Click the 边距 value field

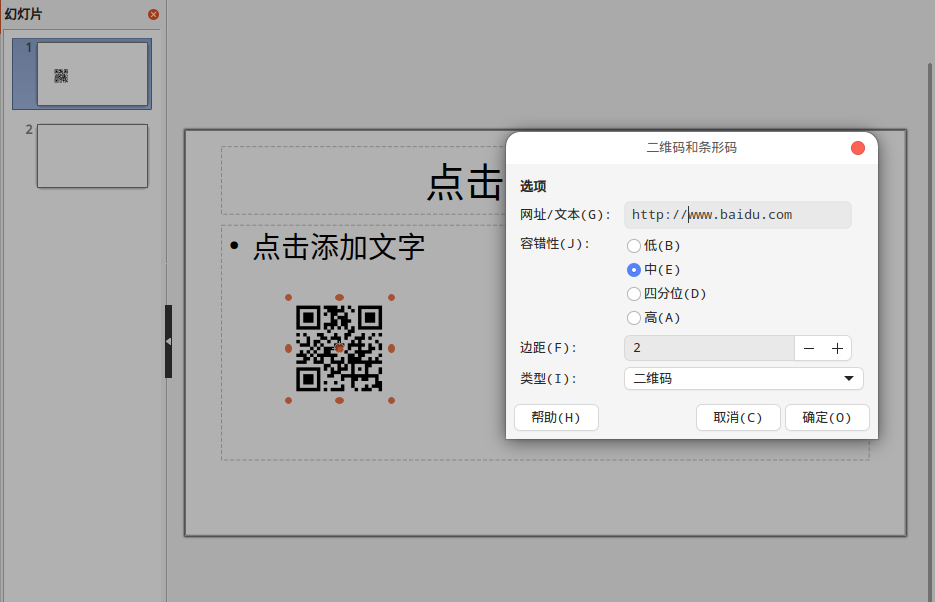(709, 348)
